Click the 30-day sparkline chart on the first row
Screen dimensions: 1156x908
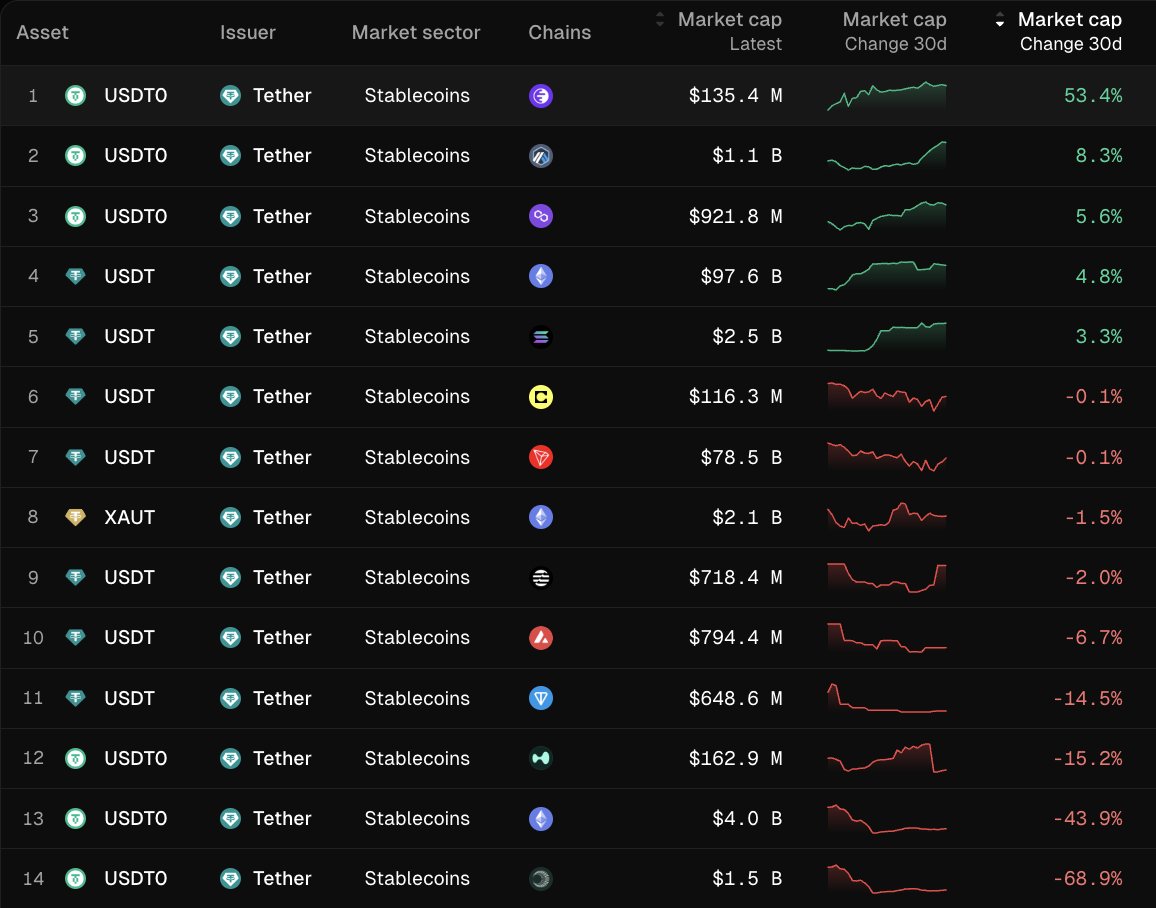[x=886, y=96]
